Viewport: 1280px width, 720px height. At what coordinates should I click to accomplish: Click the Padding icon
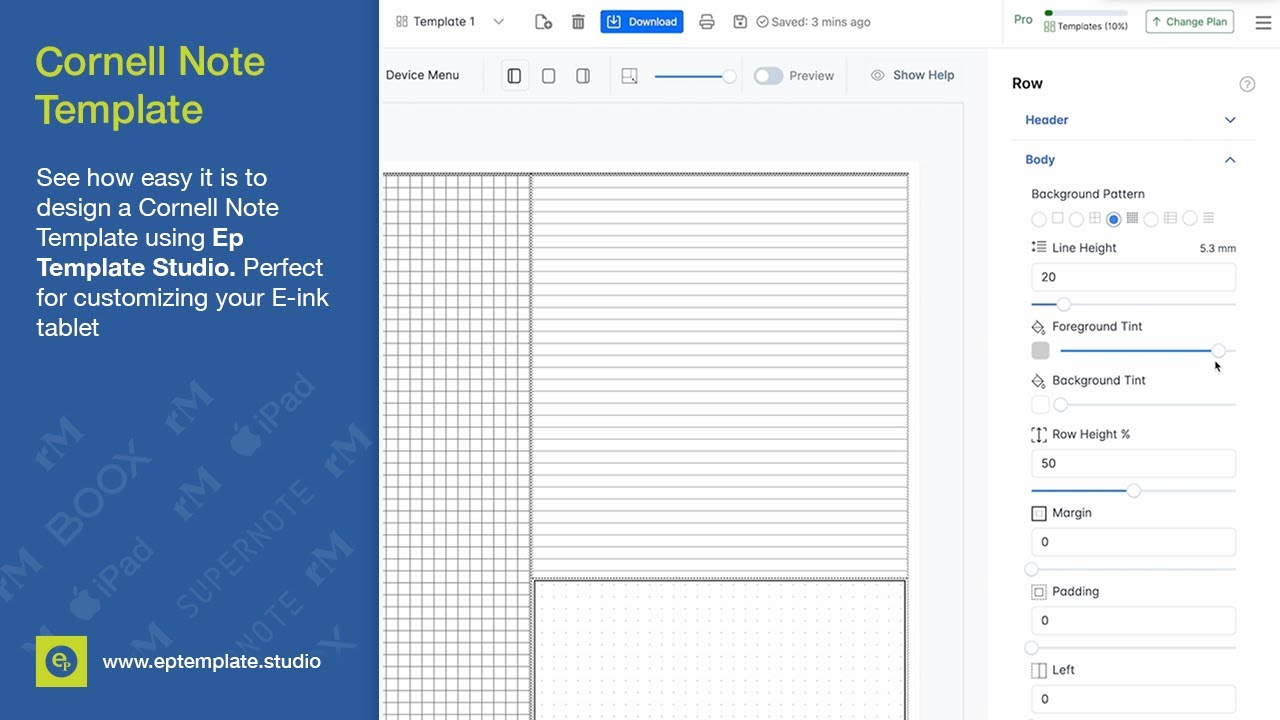pos(1039,592)
